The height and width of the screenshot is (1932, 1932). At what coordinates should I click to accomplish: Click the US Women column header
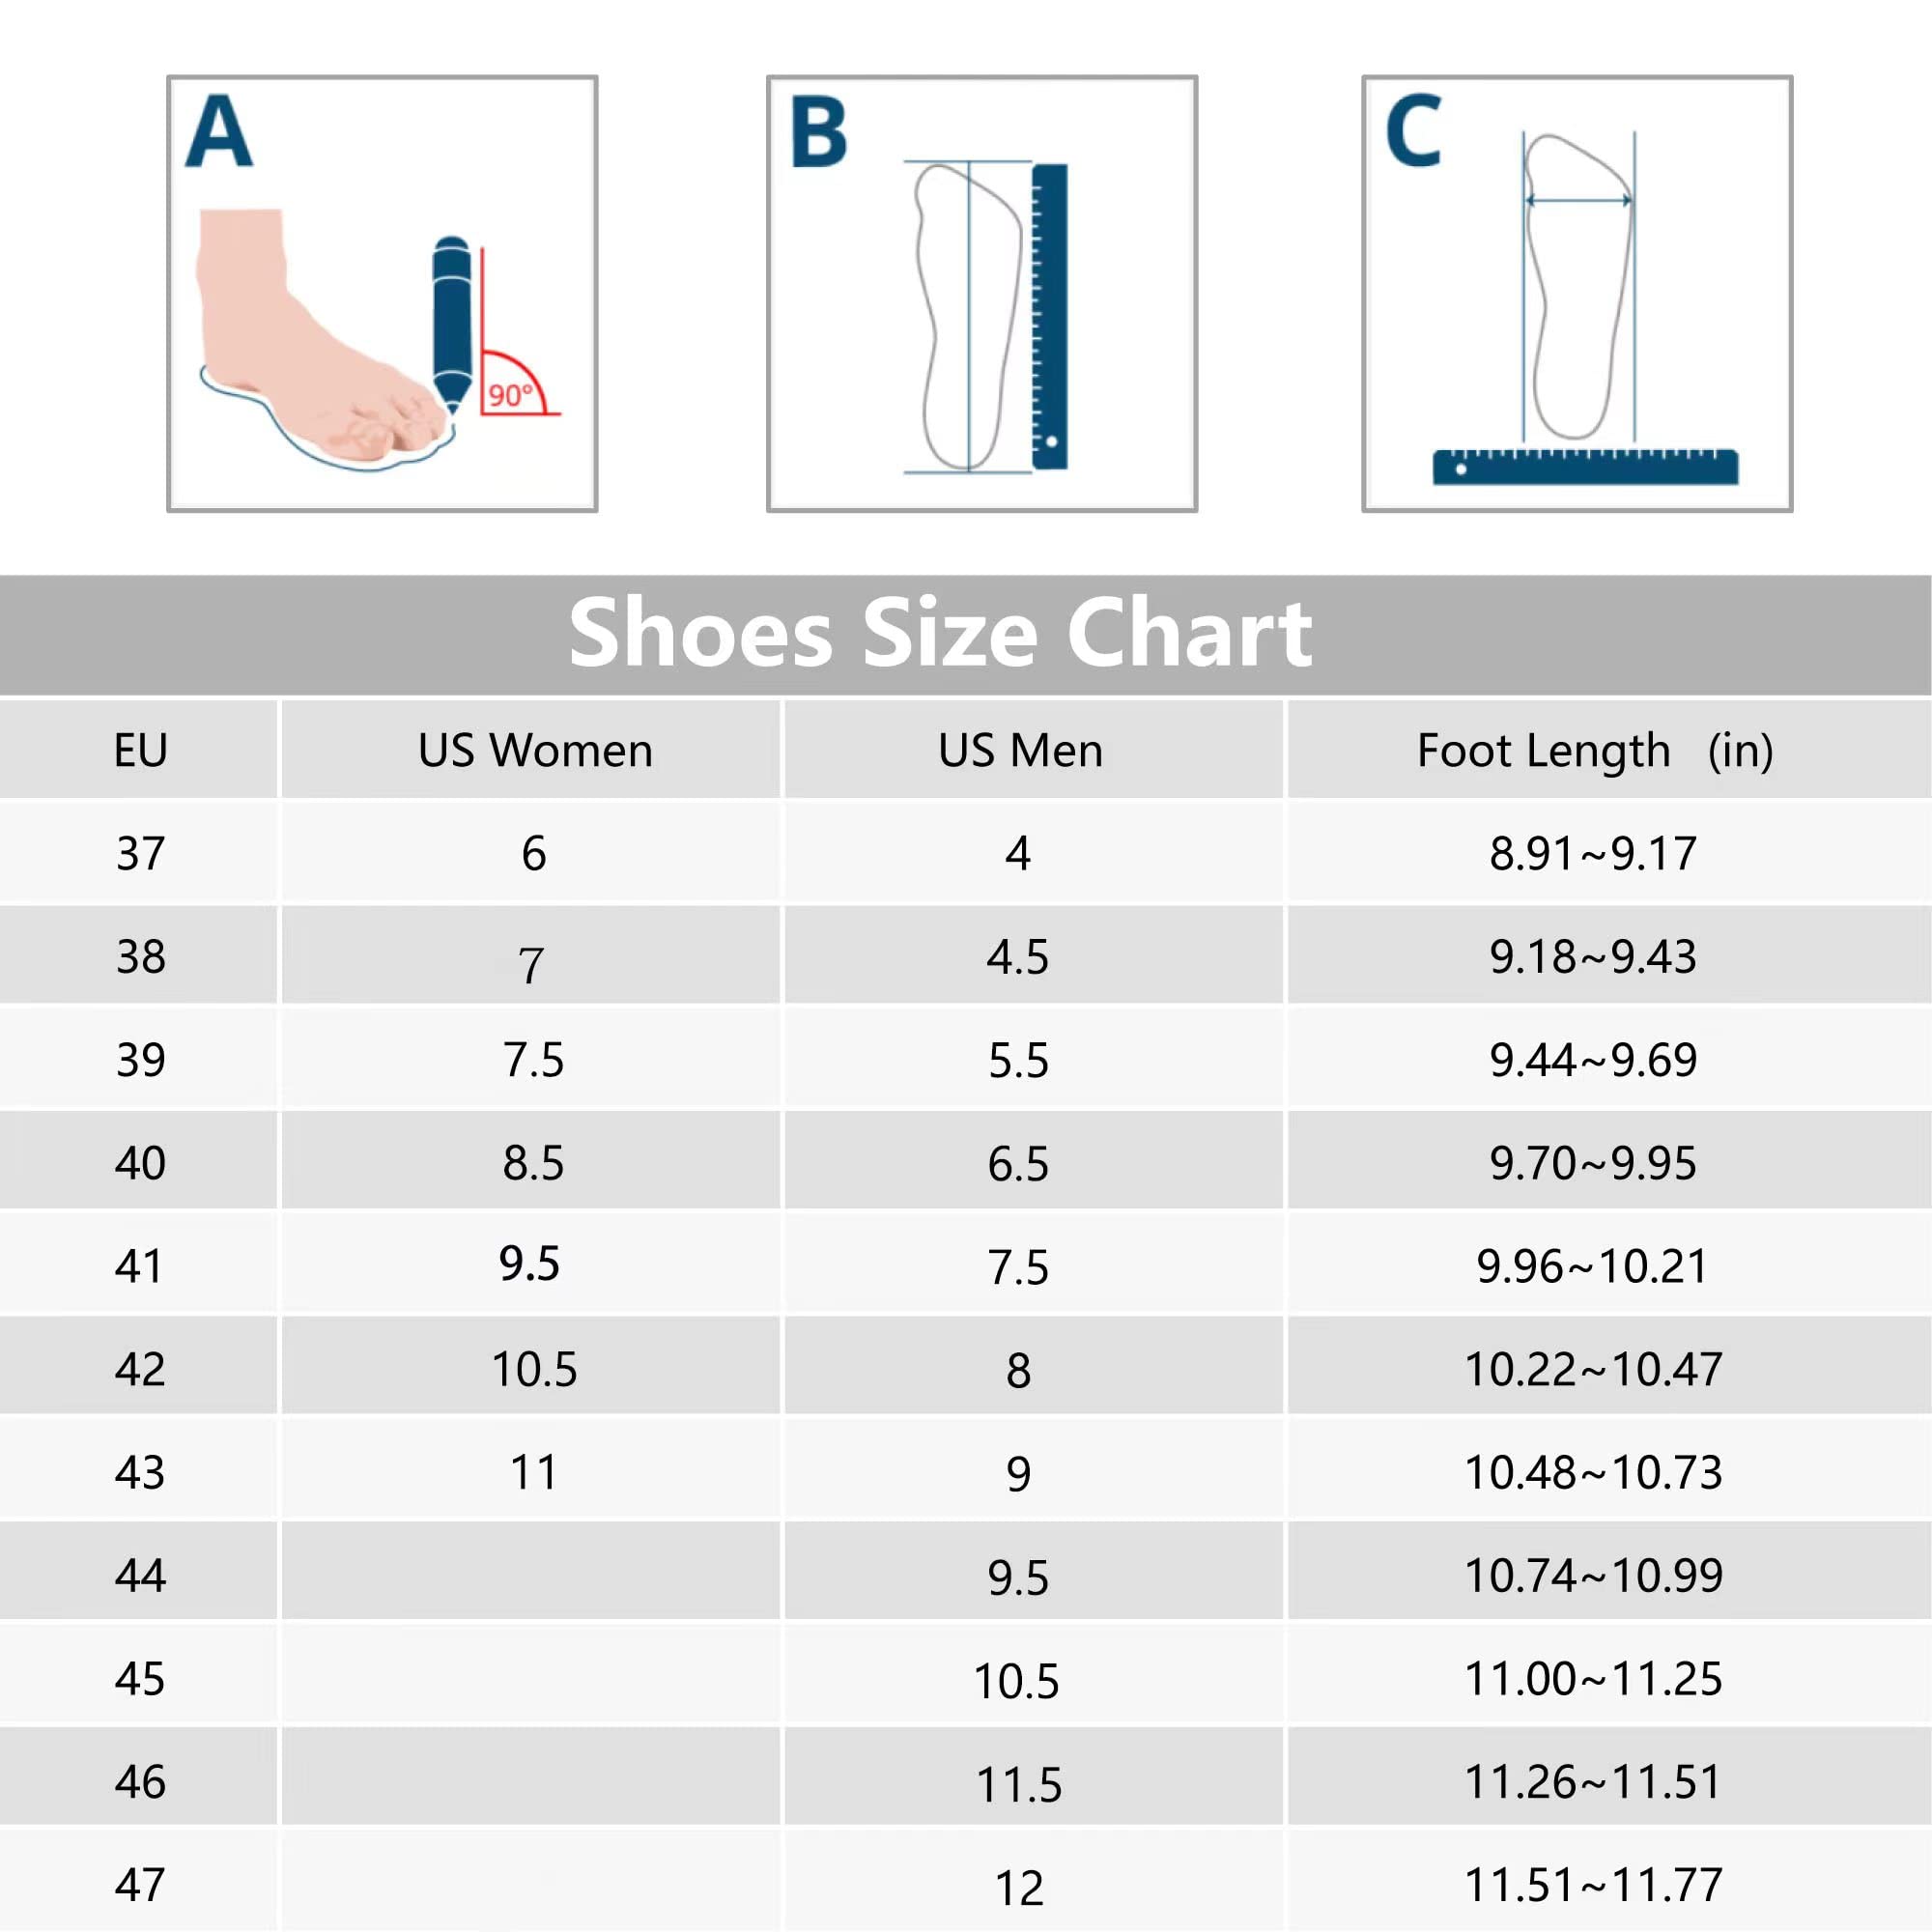[x=535, y=750]
